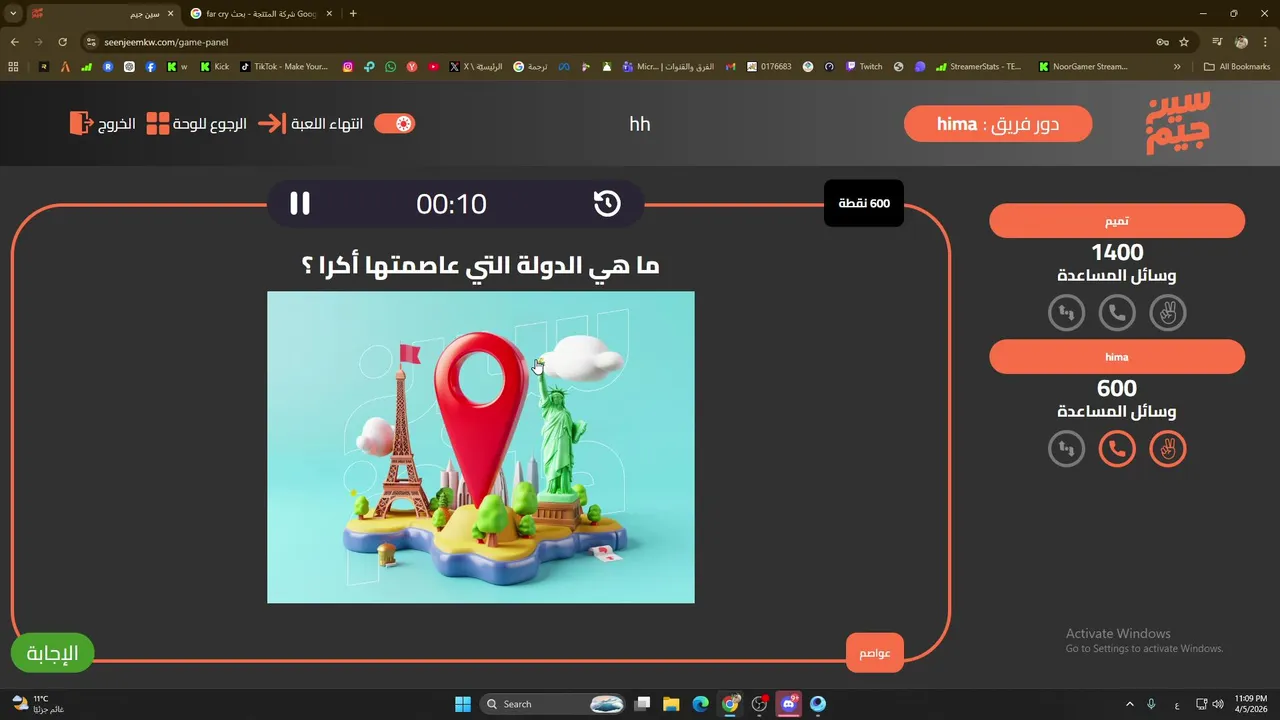This screenshot has width=1280, height=720.
Task: Open the Twitch bookmark
Action: 865,67
